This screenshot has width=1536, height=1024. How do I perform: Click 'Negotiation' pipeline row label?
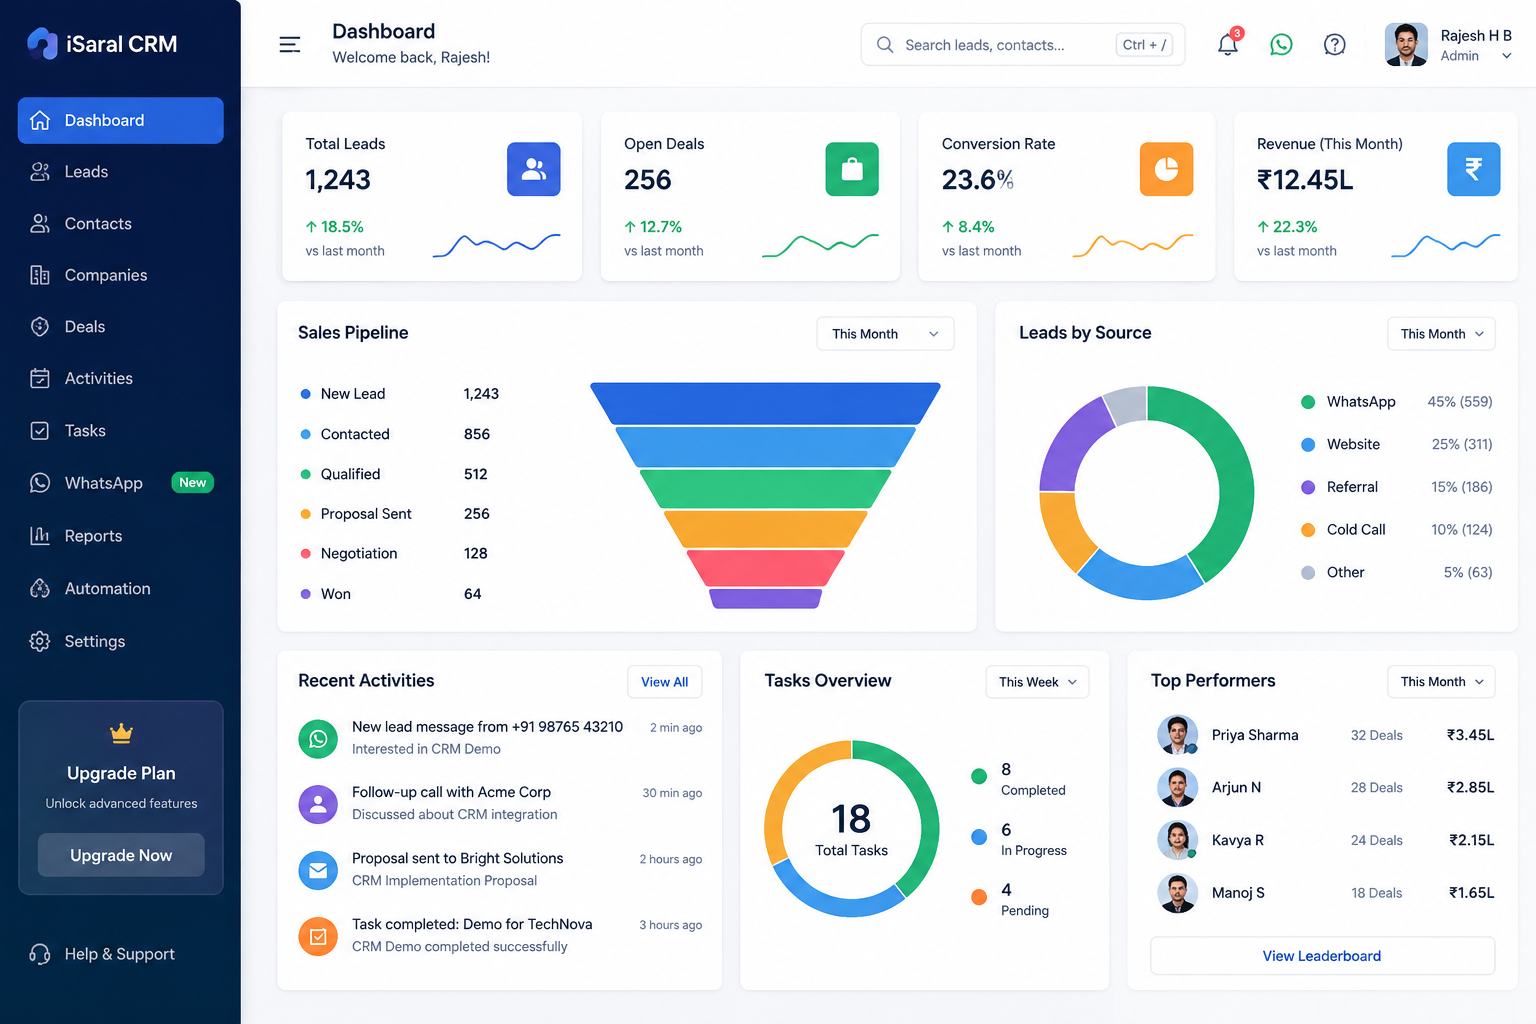click(359, 553)
